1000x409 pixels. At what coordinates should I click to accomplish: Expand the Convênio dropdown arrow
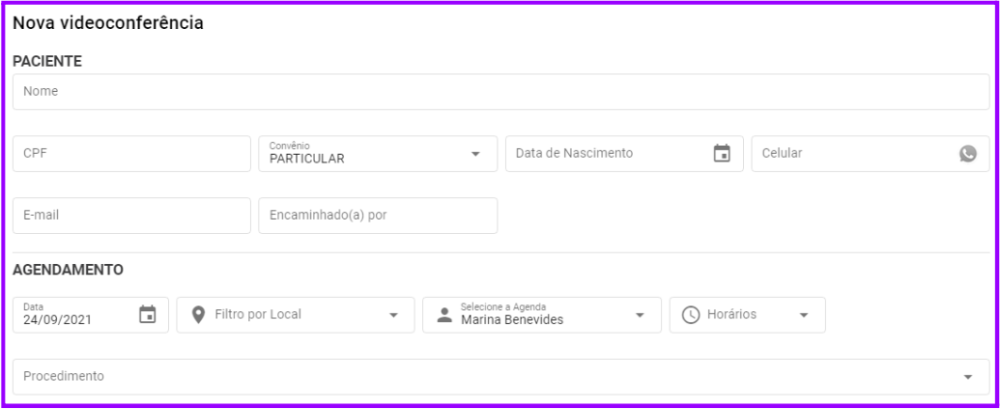coord(475,154)
